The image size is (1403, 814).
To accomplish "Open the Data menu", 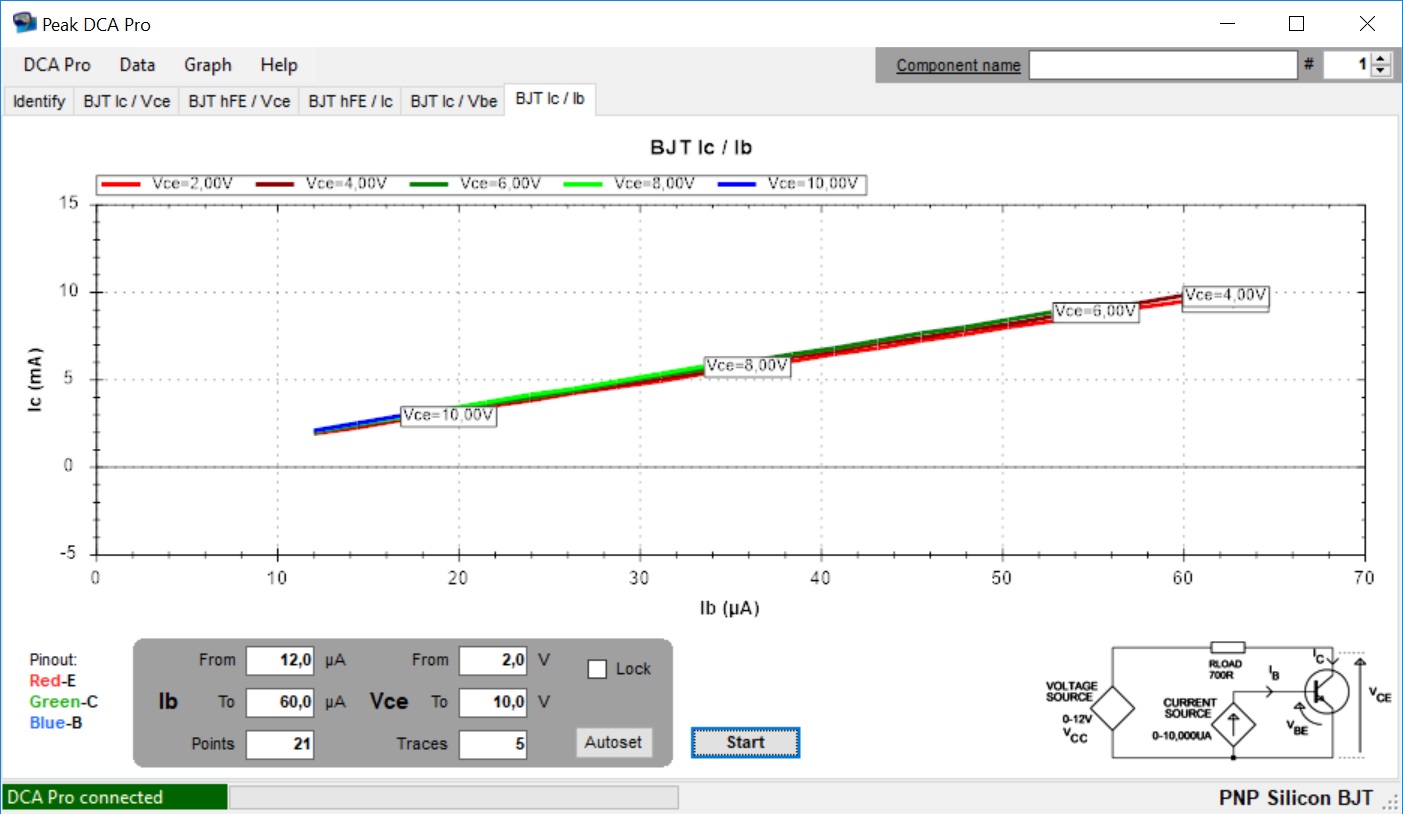I will point(137,65).
